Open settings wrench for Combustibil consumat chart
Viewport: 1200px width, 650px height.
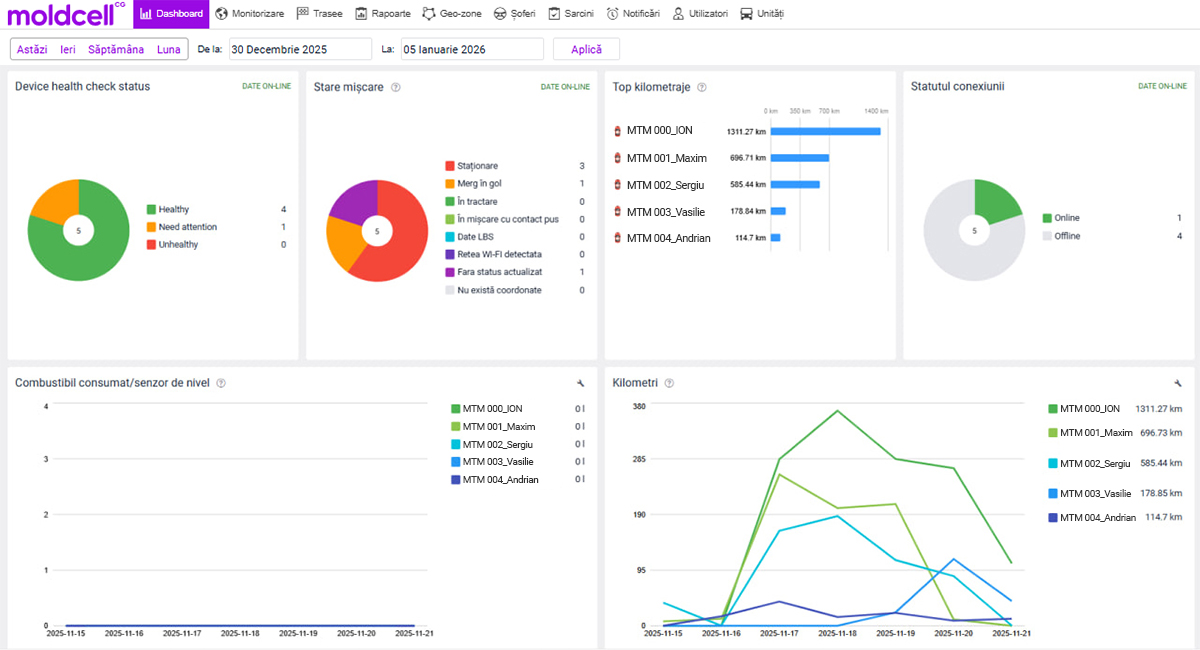(581, 383)
